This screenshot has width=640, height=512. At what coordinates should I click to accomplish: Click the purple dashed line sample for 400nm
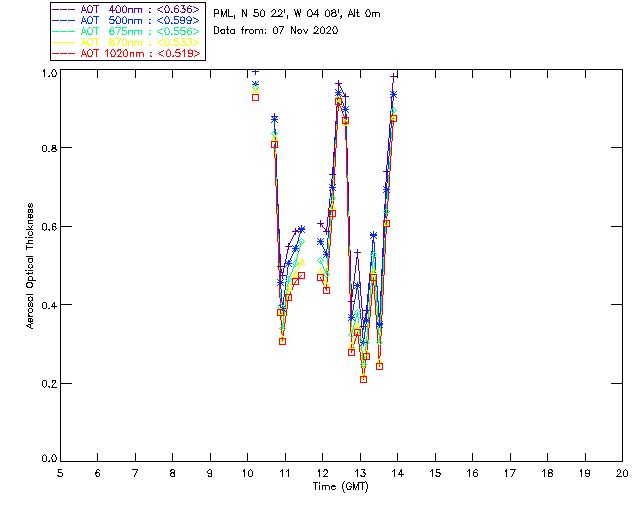click(64, 9)
